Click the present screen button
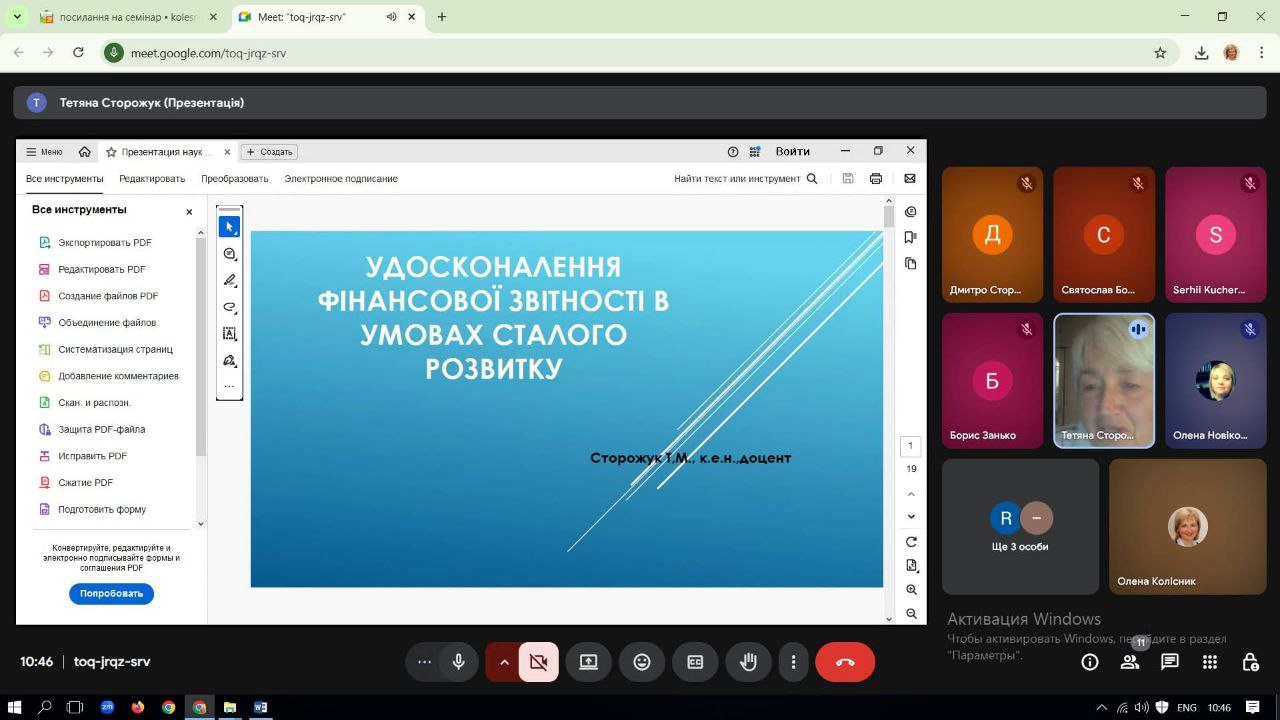 tap(588, 662)
